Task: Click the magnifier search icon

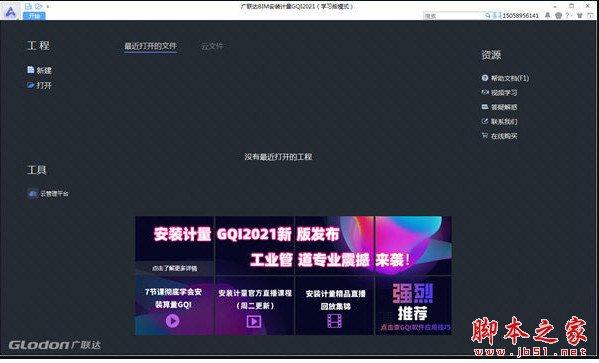Action: click(x=488, y=16)
